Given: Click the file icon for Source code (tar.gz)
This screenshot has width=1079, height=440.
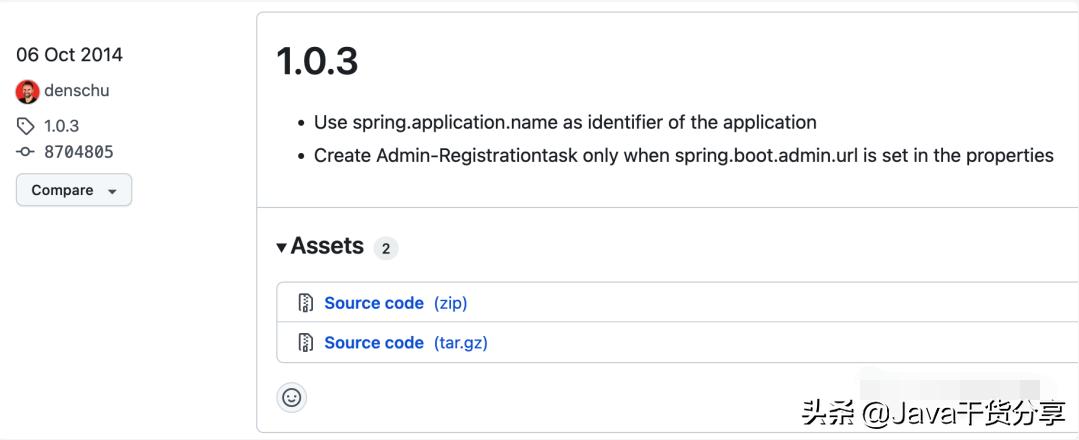Looking at the screenshot, I should pos(306,343).
